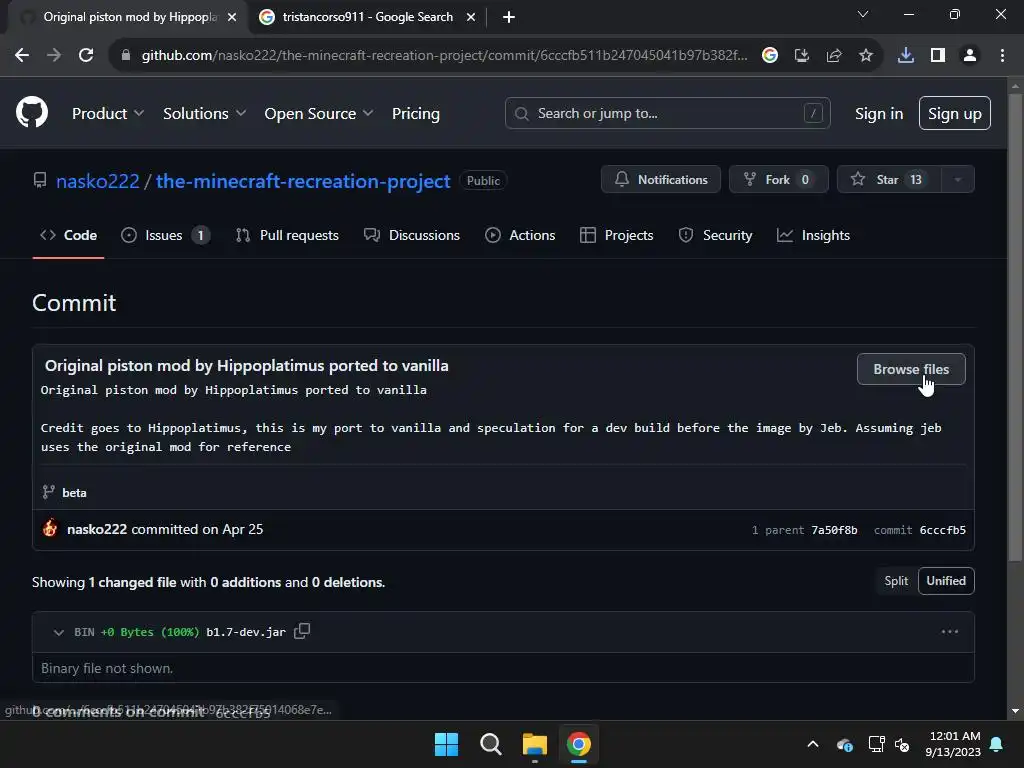
Task: Fork the repository
Action: (778, 180)
